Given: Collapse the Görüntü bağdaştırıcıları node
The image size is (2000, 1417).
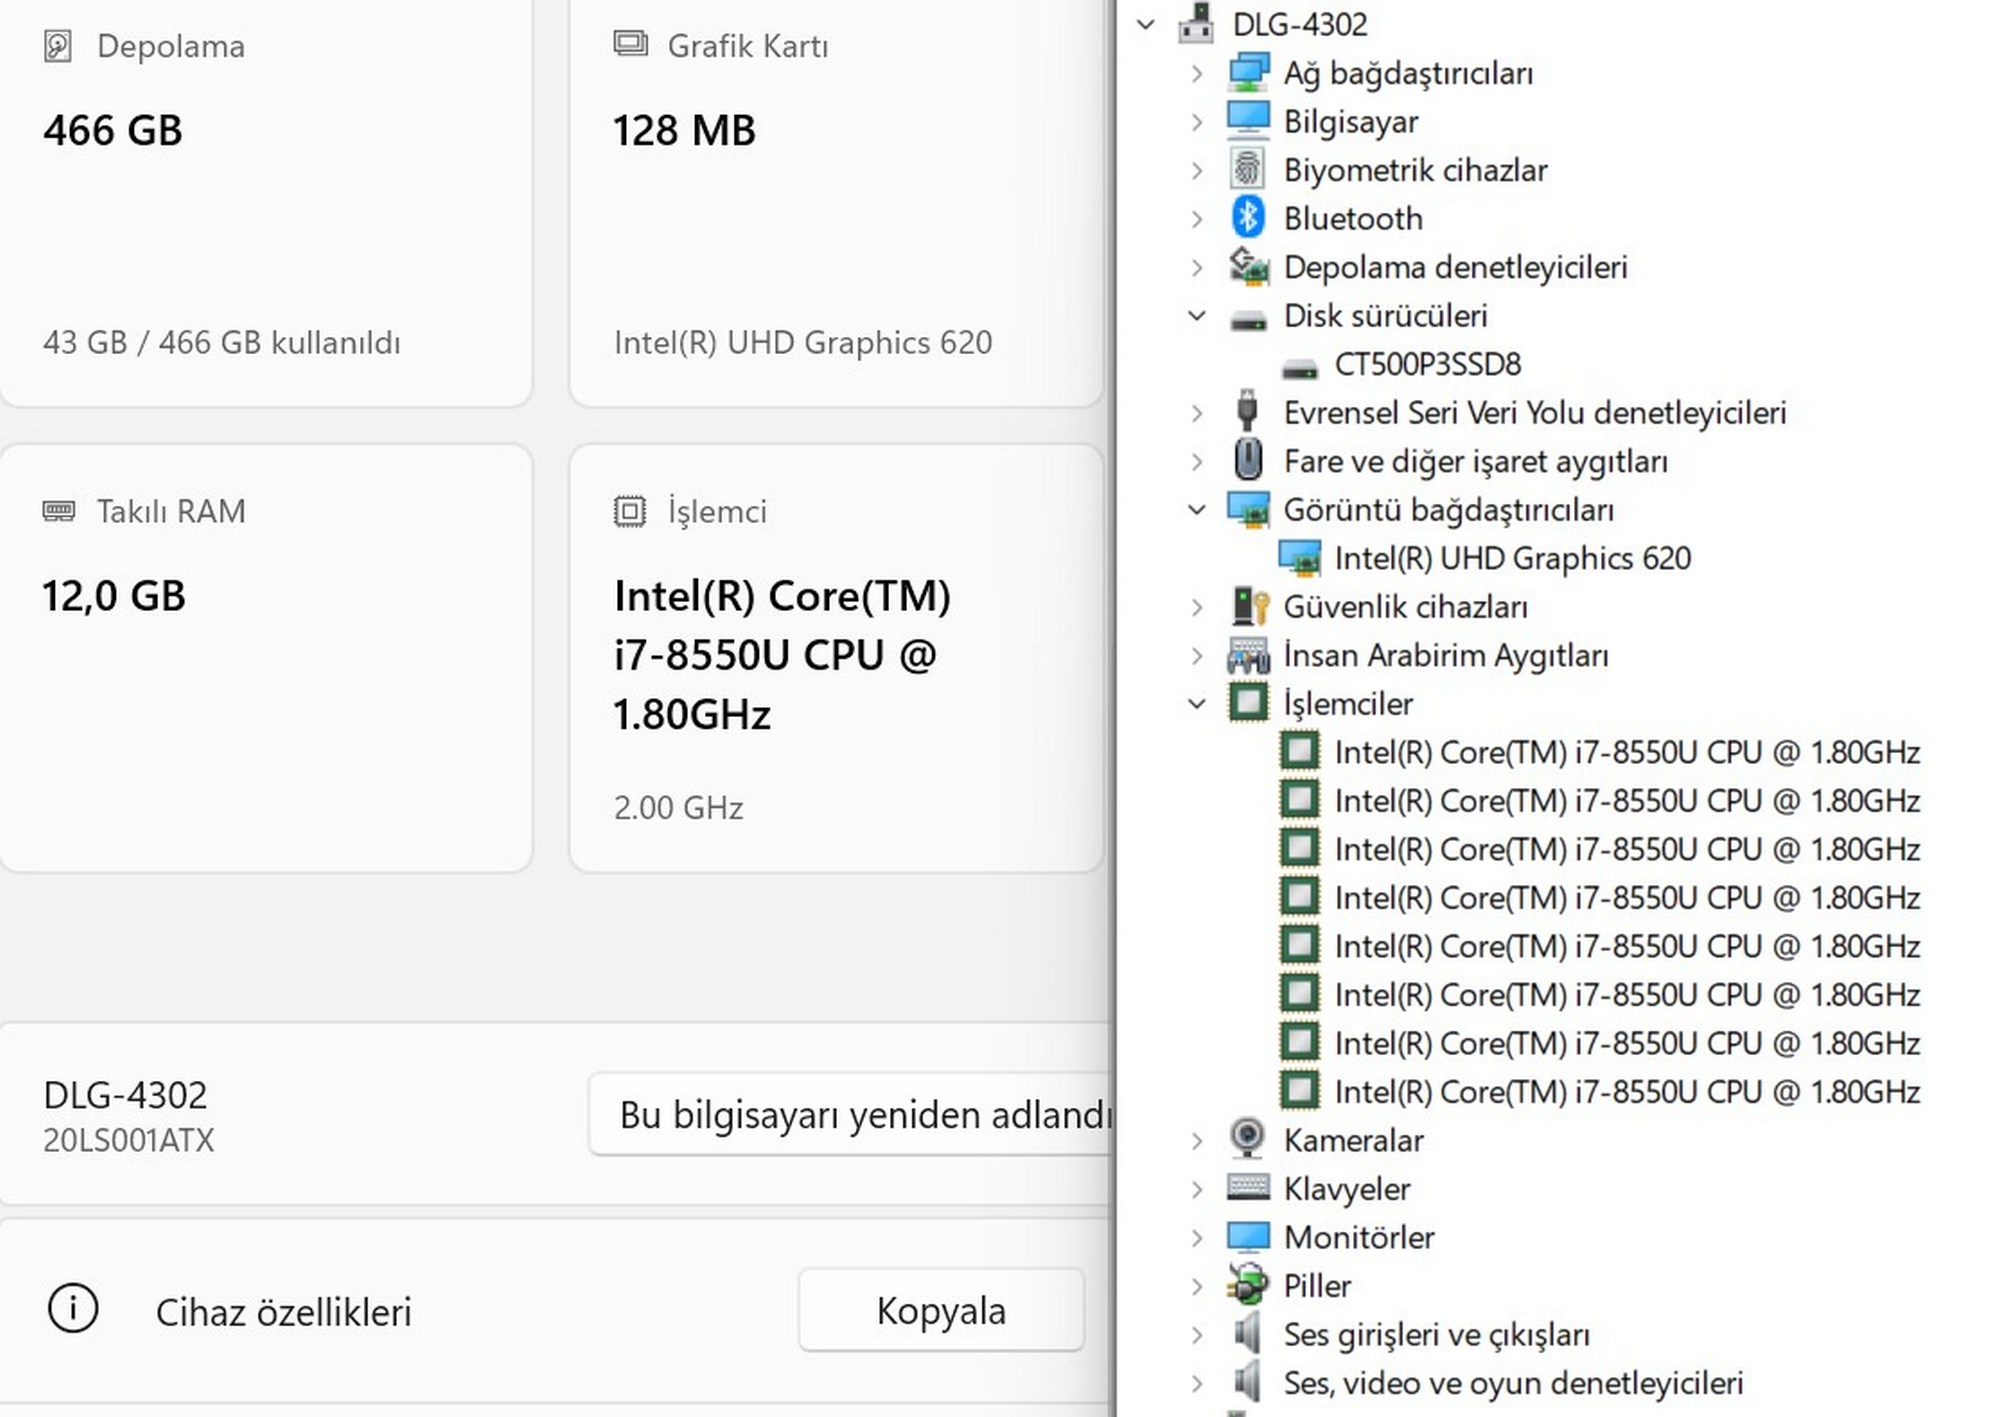Looking at the screenshot, I should [x=1196, y=509].
